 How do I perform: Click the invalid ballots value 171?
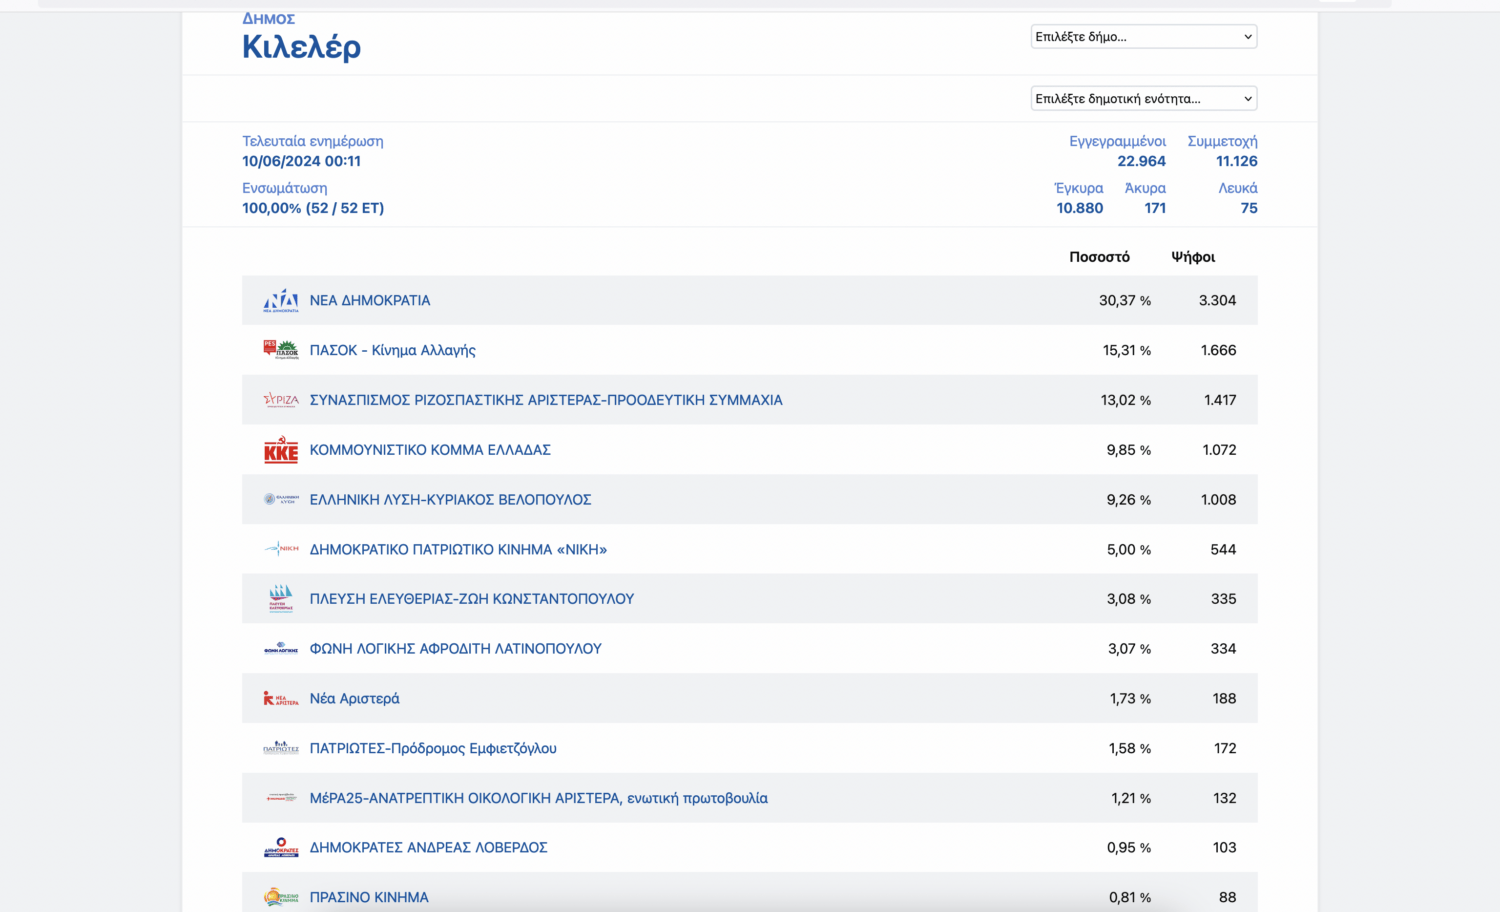pyautogui.click(x=1155, y=208)
